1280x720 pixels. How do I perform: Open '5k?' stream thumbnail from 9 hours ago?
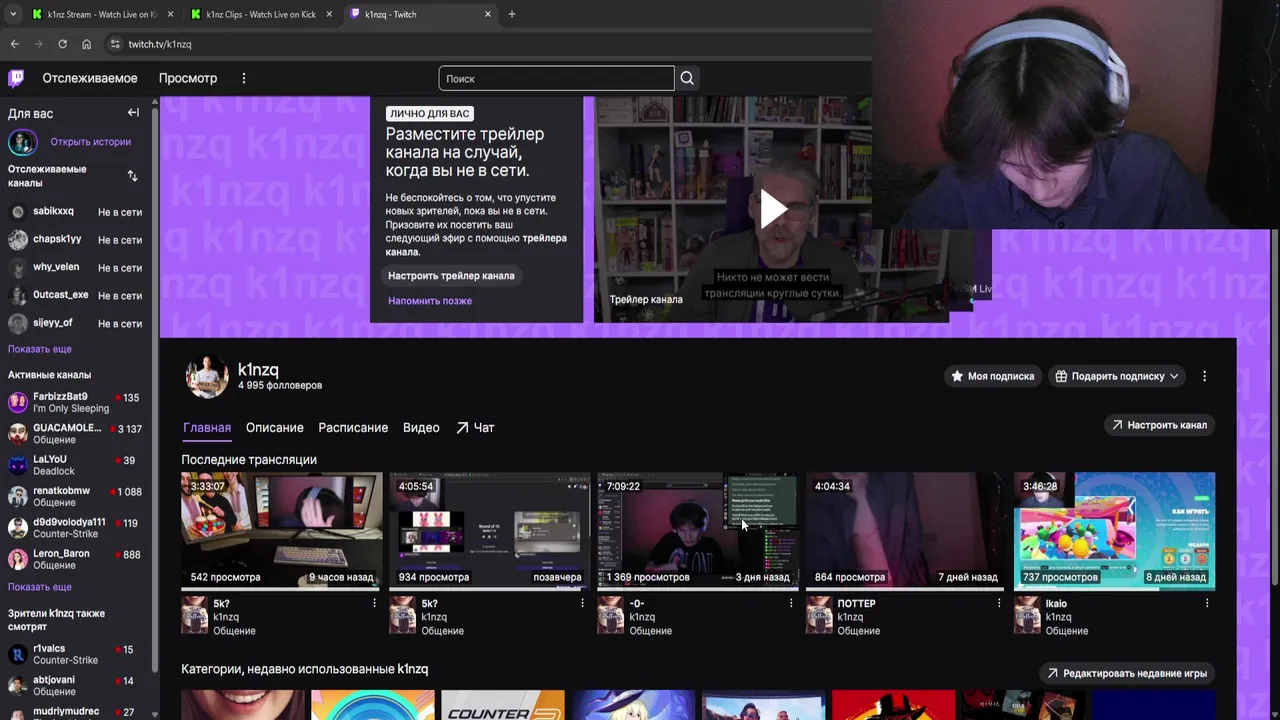pos(282,531)
